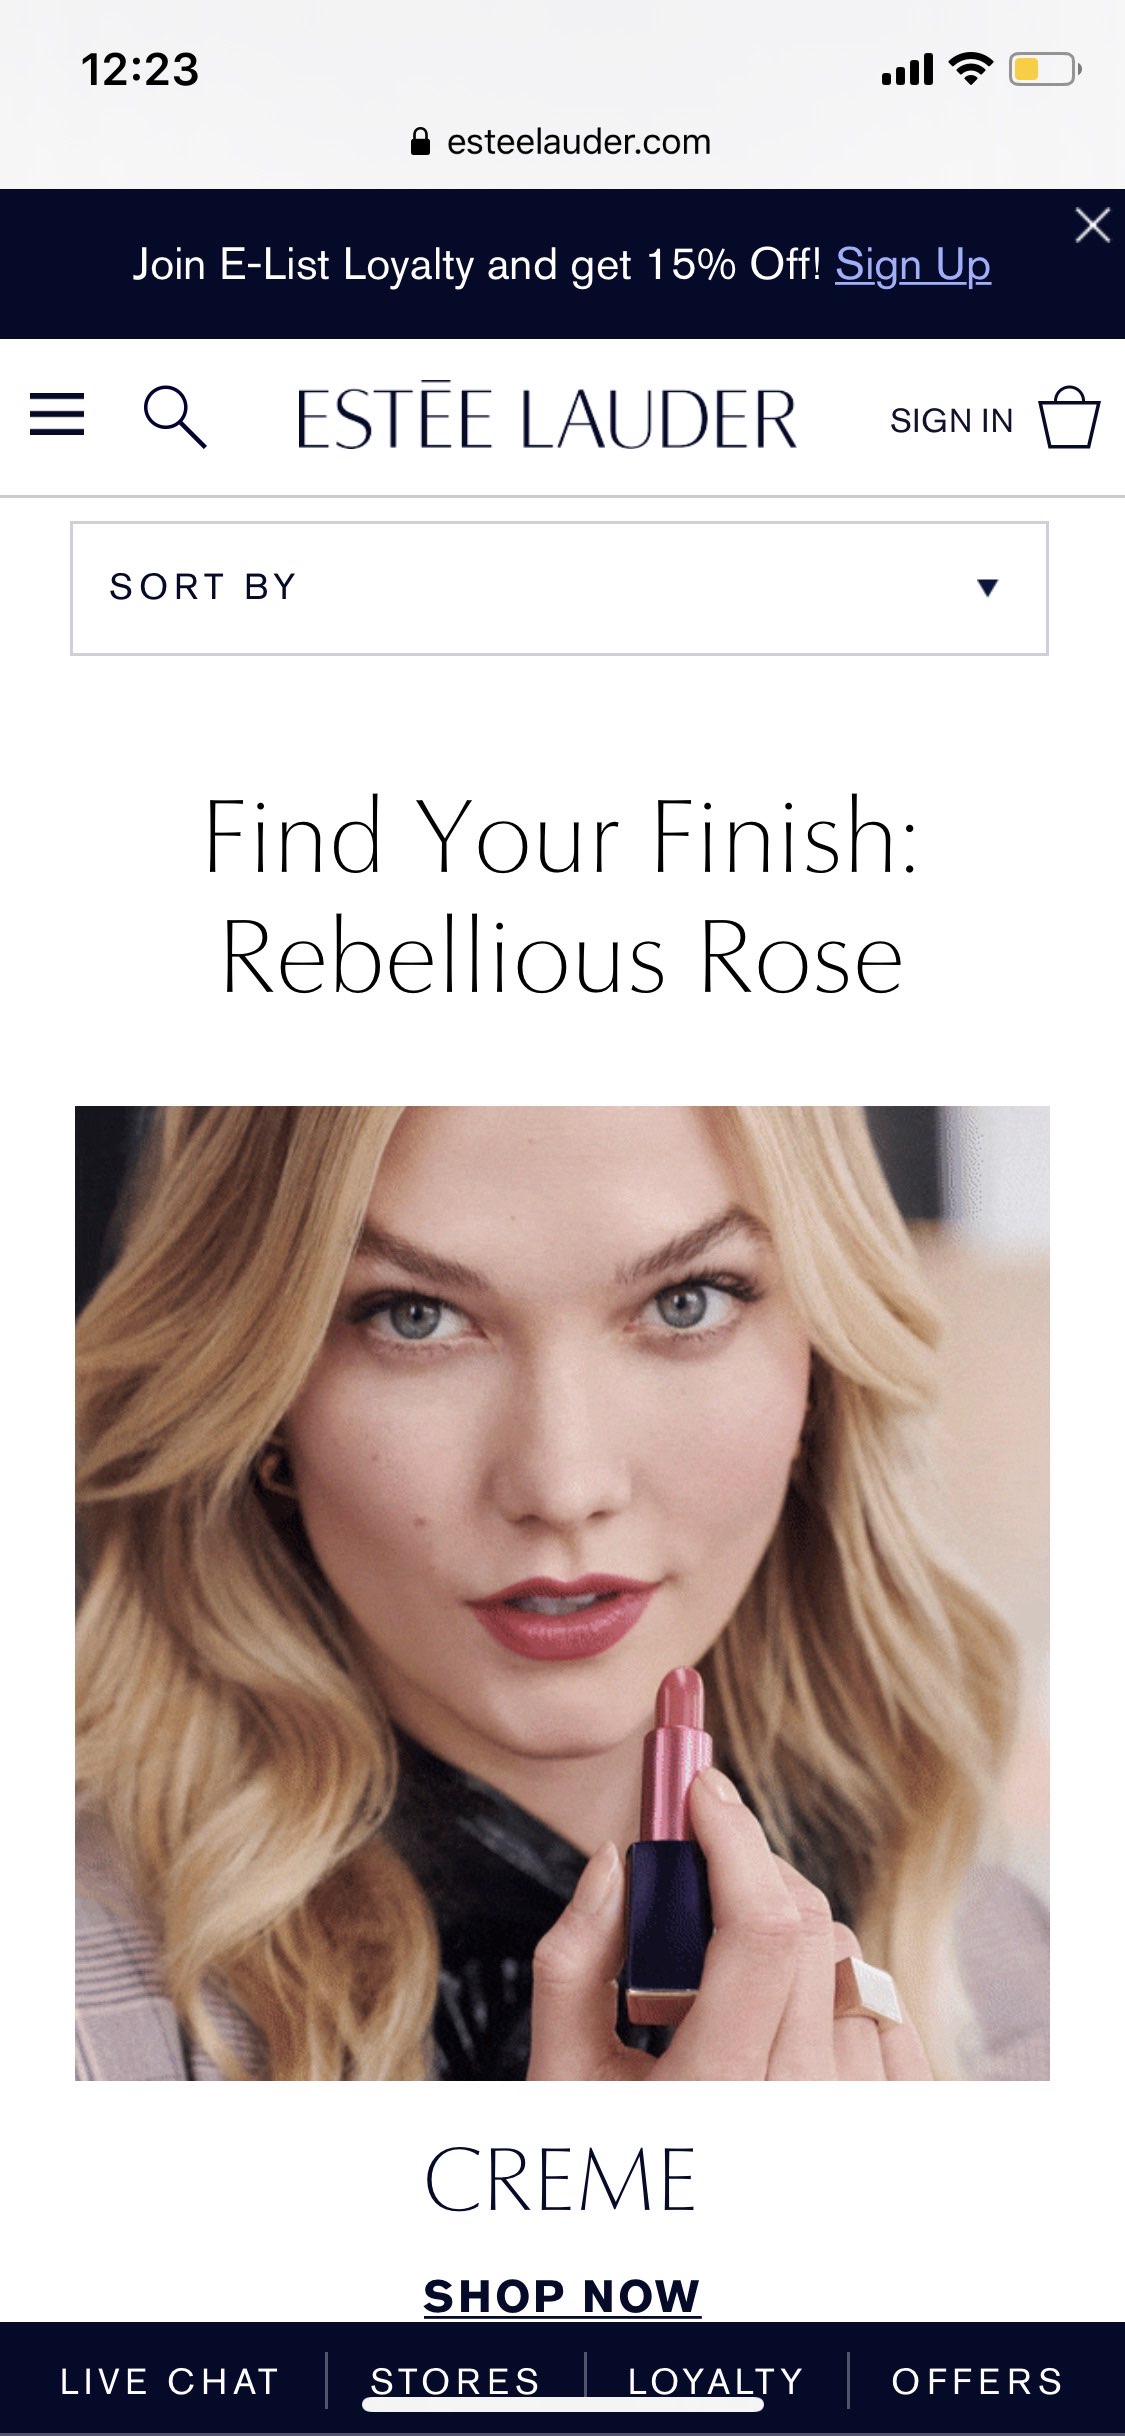Open the hamburger navigation menu
Screen dimensions: 1125x2436
click(x=57, y=415)
